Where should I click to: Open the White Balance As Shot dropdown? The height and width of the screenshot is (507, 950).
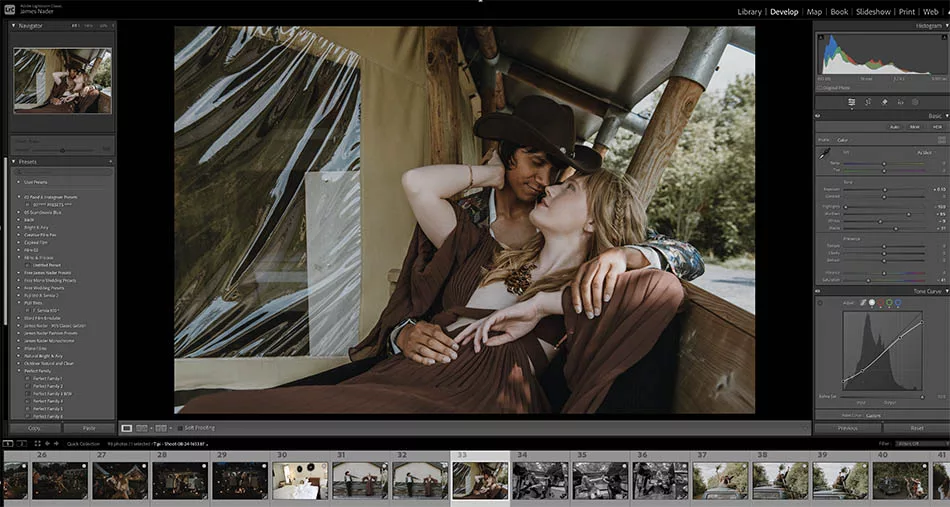pos(925,153)
